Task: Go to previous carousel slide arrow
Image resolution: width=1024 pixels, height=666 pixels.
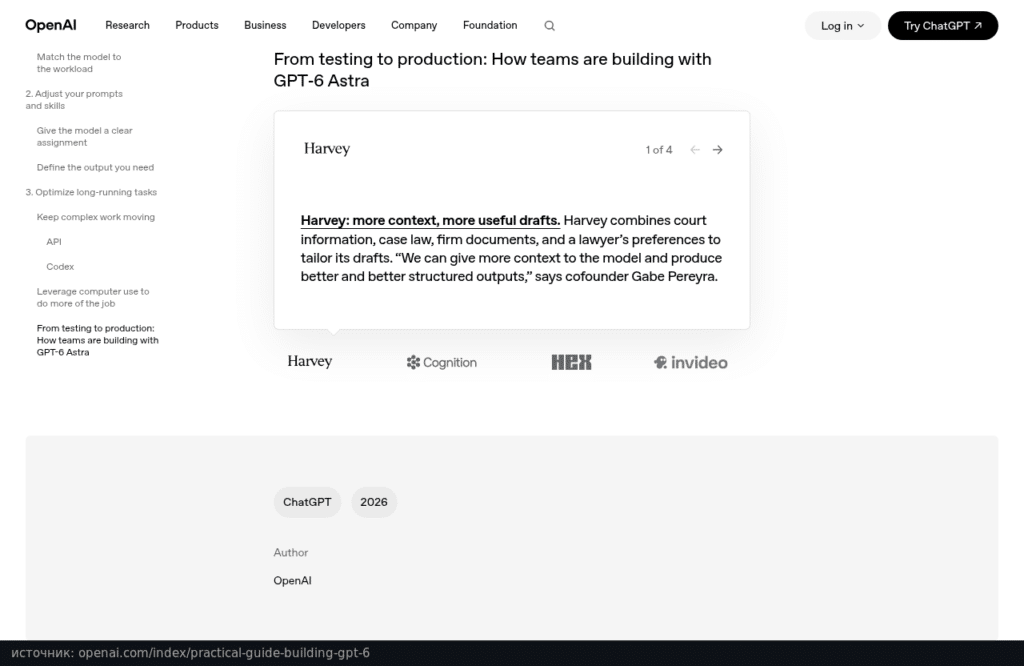Action: coord(695,150)
